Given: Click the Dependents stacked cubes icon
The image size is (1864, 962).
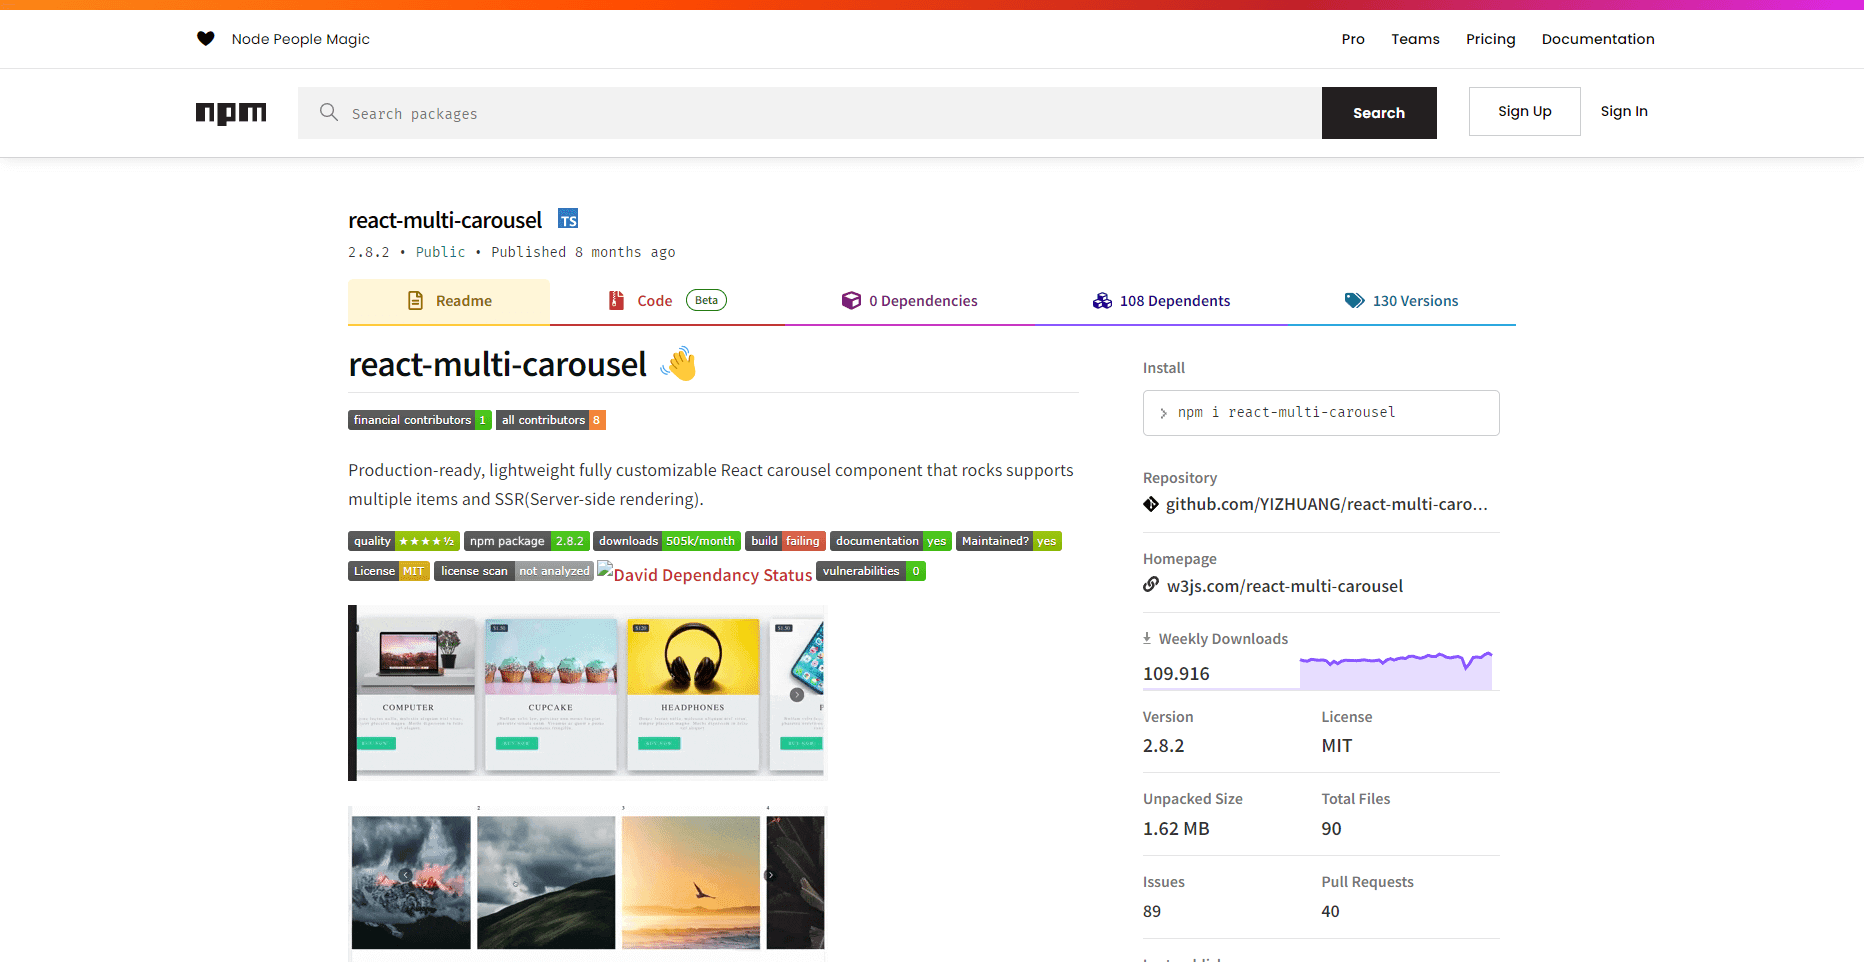Looking at the screenshot, I should point(1102,301).
